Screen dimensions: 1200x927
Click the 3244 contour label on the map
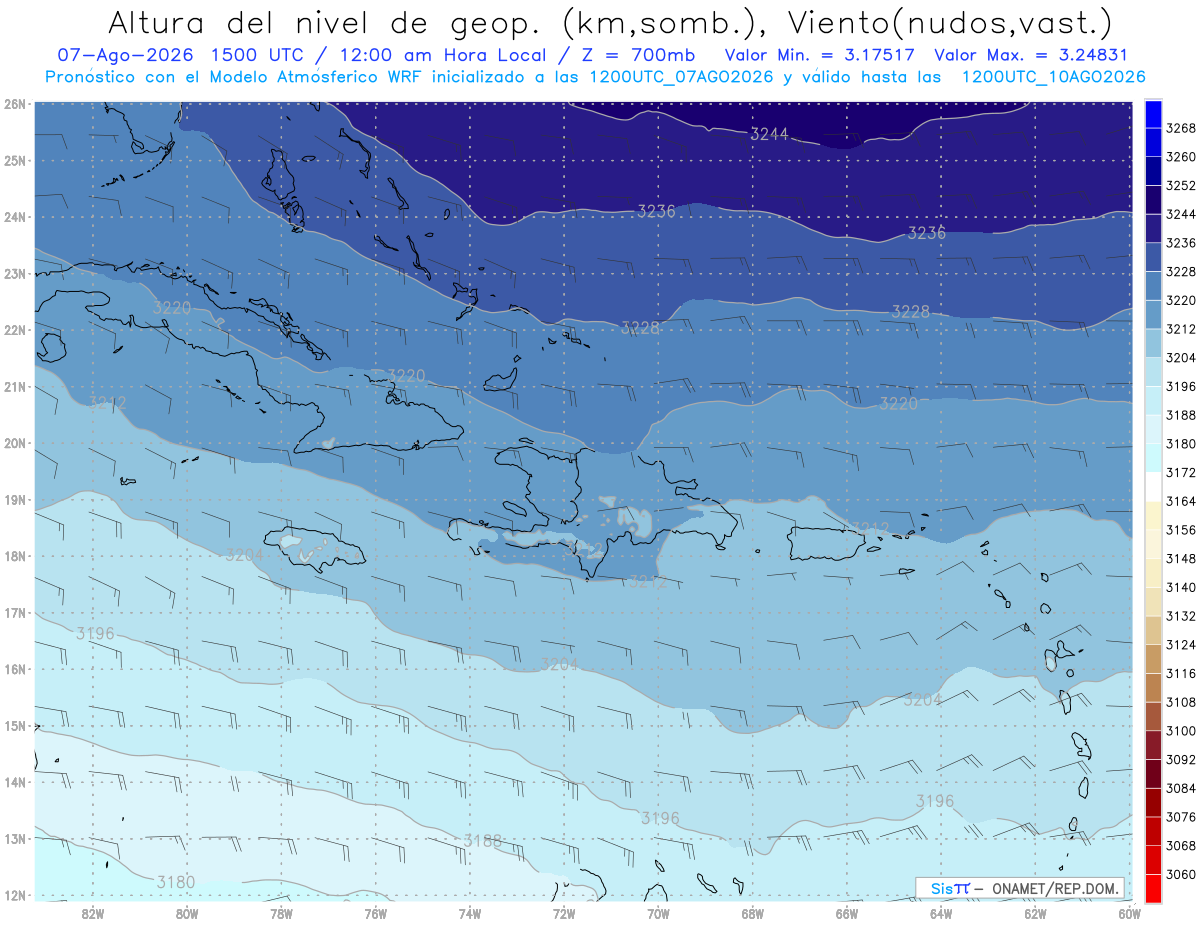[769, 133]
